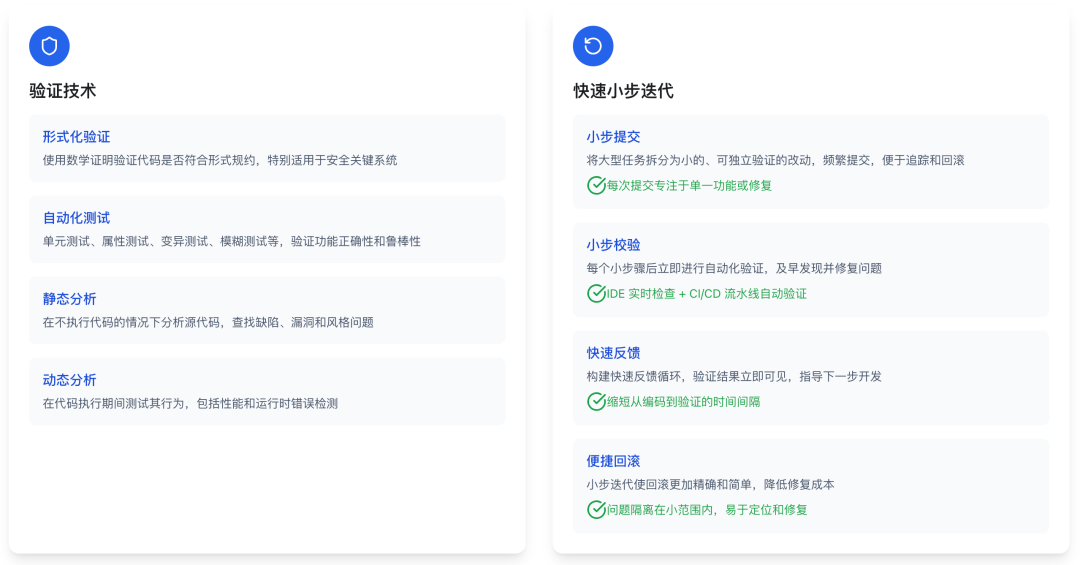This screenshot has width=1080, height=565.
Task: Click the green text 问题隔离在小范围内，易于定位和修复
Action: [x=707, y=511]
